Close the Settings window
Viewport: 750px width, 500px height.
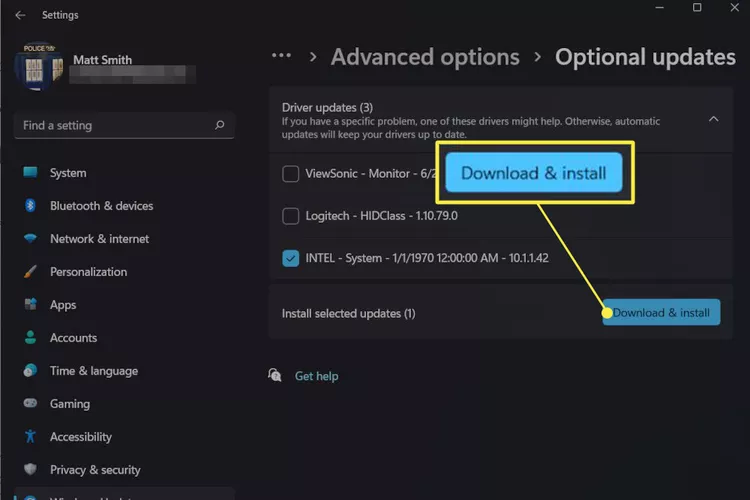734,8
